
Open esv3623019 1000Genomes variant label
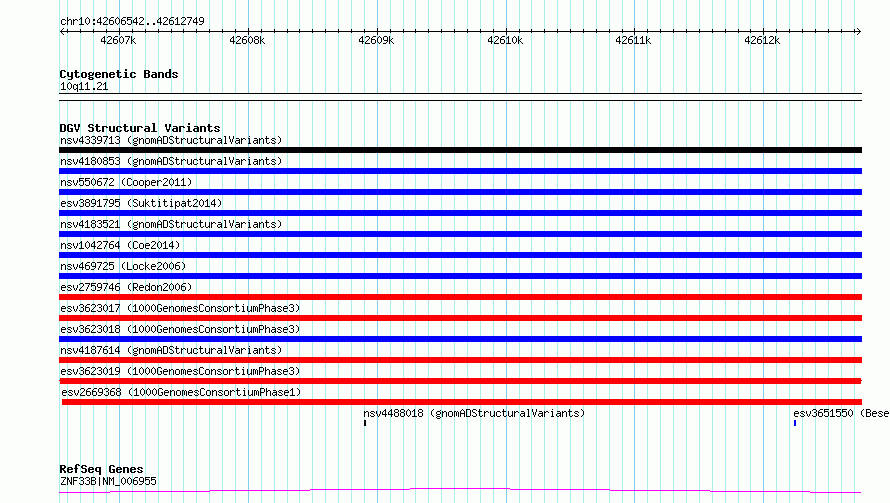pyautogui.click(x=180, y=371)
